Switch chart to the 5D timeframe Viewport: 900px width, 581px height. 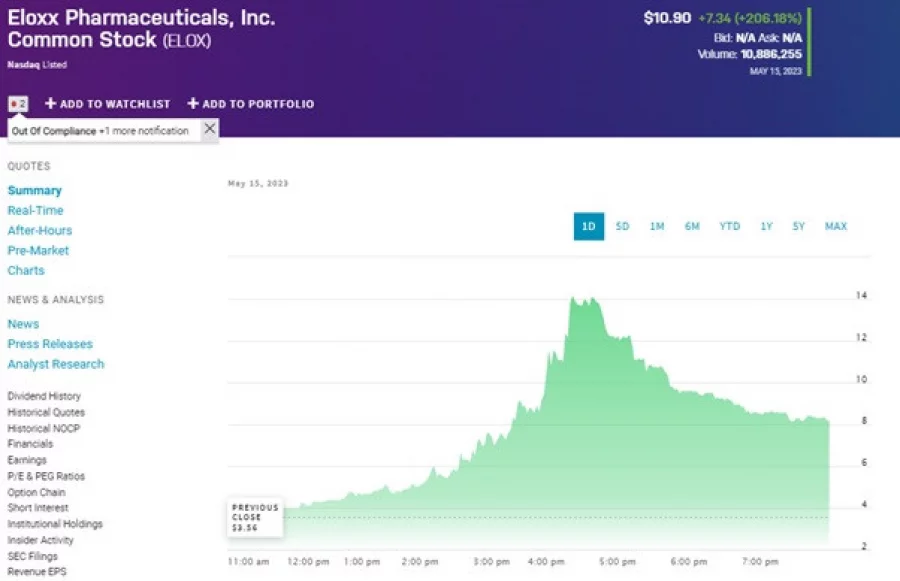[x=622, y=226]
